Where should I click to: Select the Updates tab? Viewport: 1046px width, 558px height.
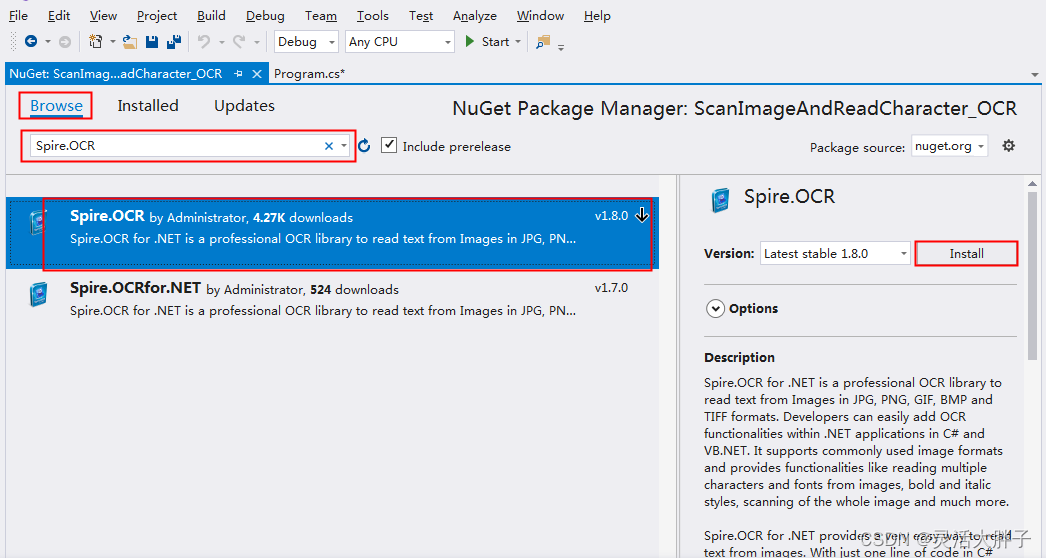pyautogui.click(x=244, y=105)
